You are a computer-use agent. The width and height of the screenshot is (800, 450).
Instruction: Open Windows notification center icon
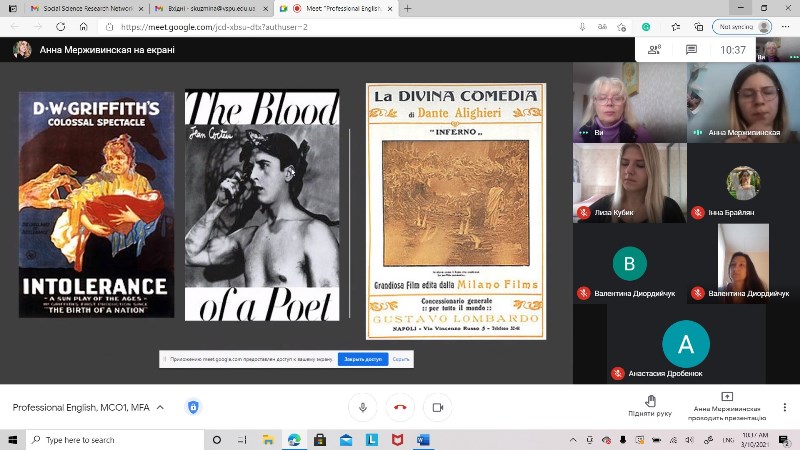click(784, 440)
